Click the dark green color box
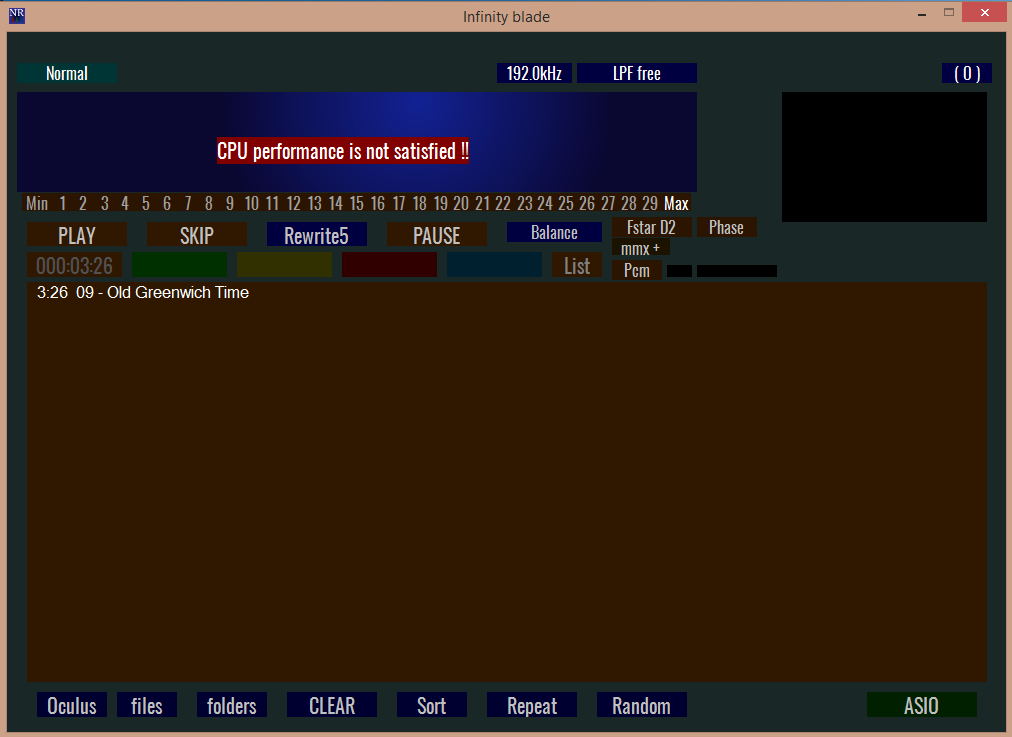Viewport: 1012px width, 737px height. [x=179, y=265]
